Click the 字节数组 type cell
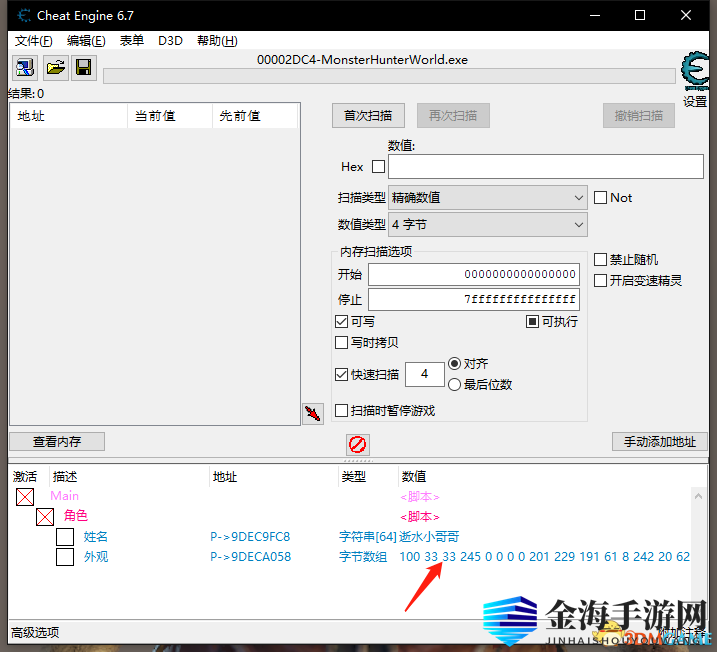 (x=363, y=556)
